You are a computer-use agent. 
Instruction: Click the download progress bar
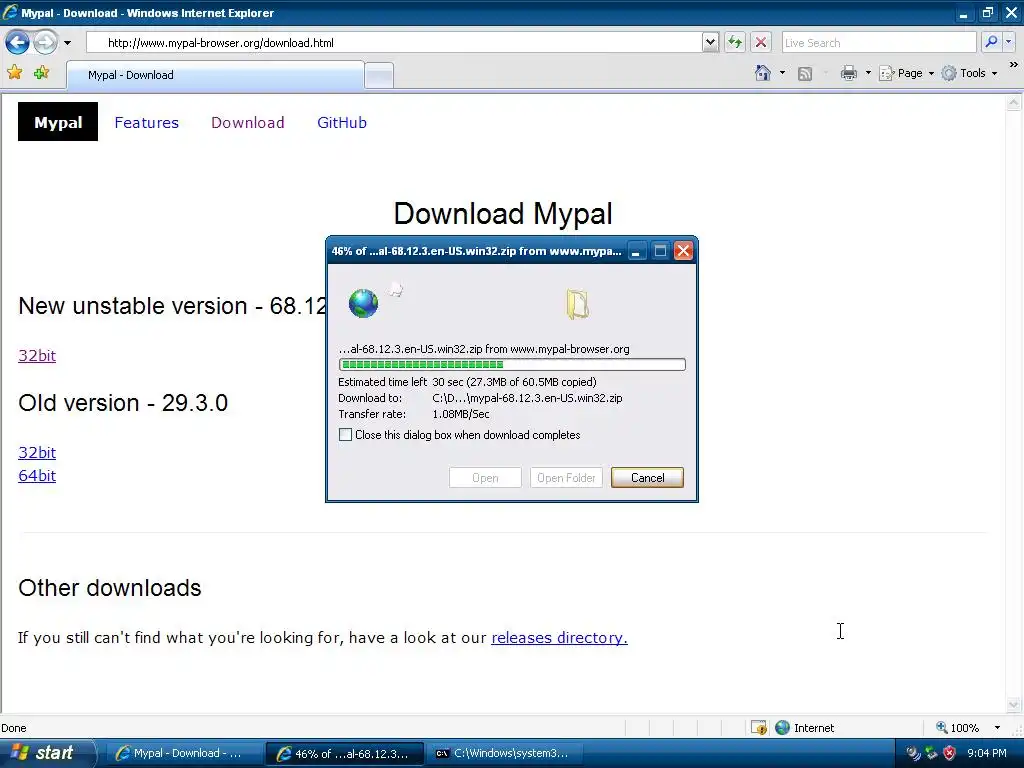point(512,364)
